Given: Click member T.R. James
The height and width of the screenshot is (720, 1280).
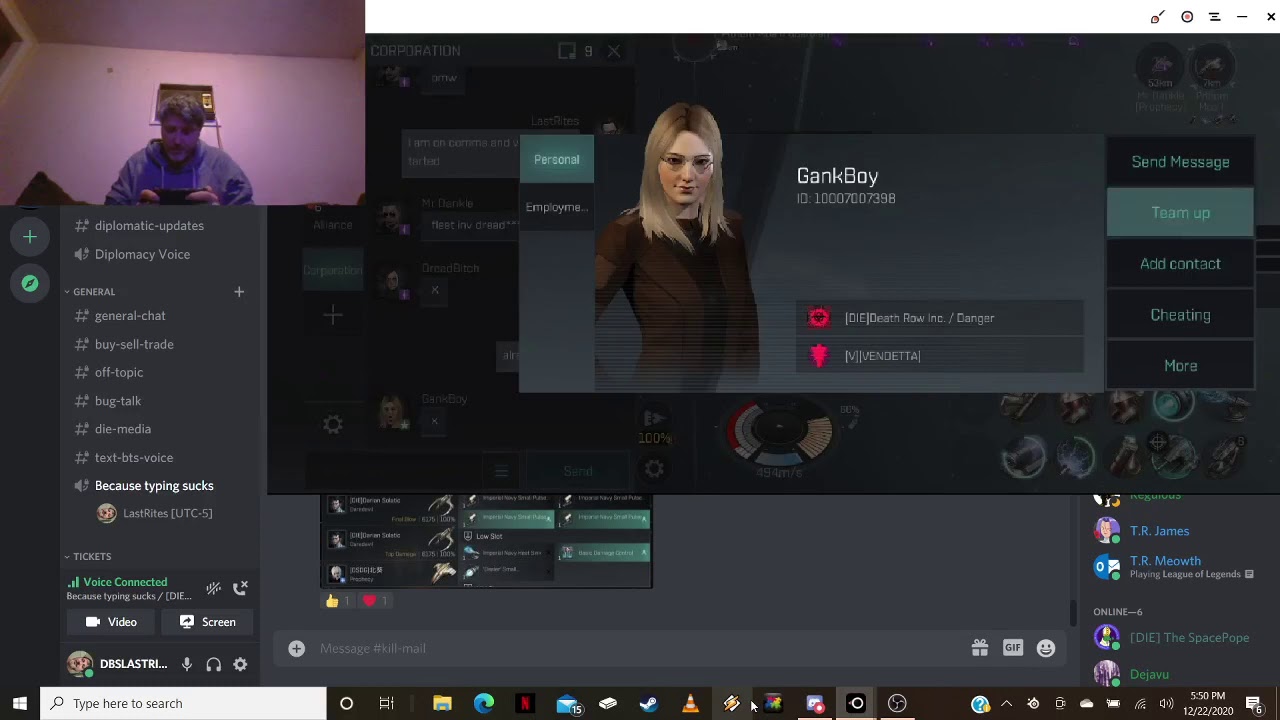Looking at the screenshot, I should (1160, 531).
